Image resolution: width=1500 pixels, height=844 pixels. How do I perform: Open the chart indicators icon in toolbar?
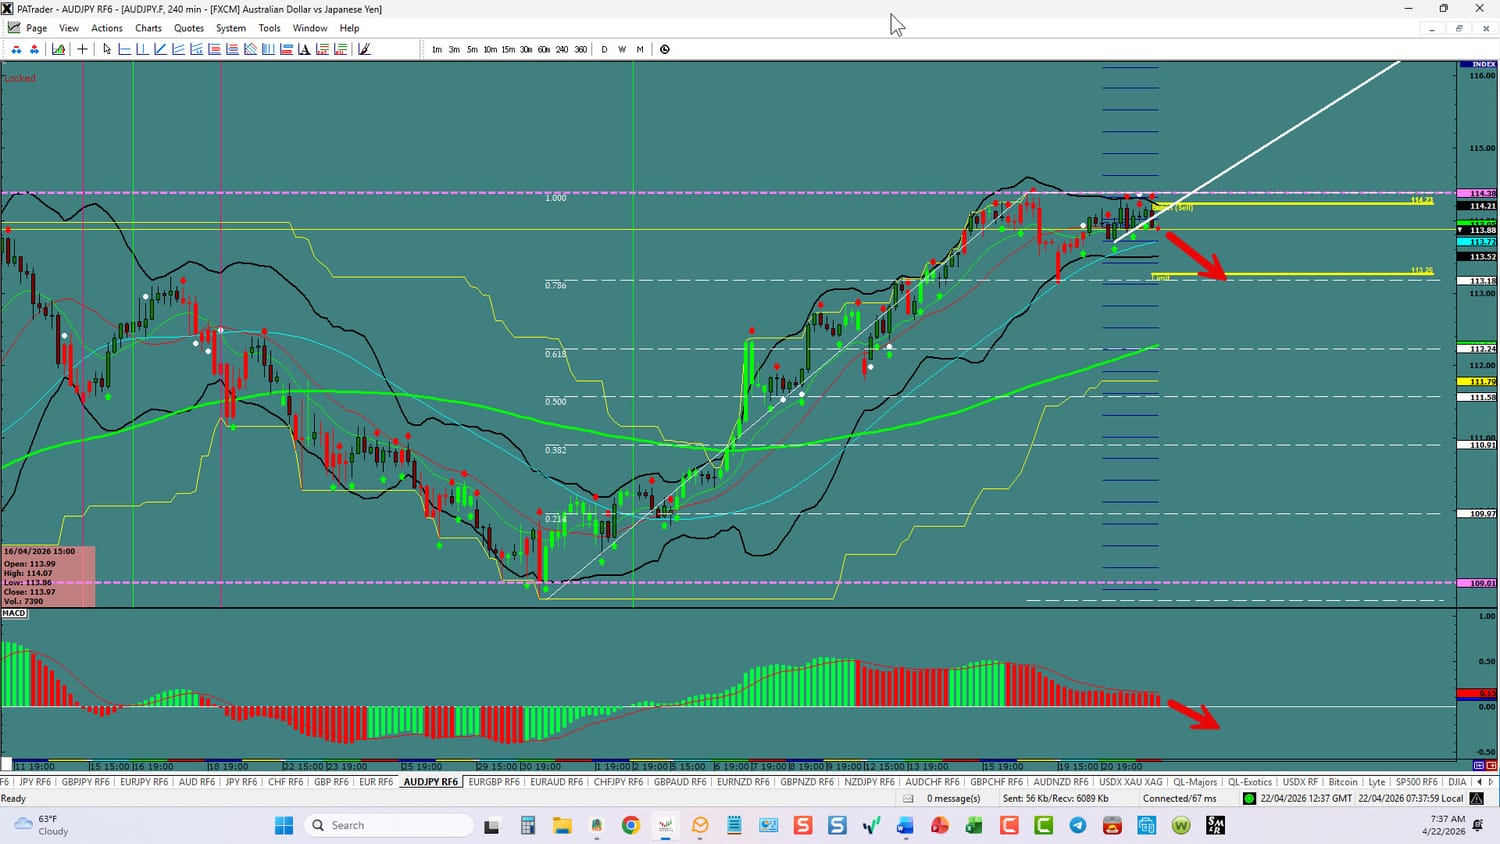59,49
